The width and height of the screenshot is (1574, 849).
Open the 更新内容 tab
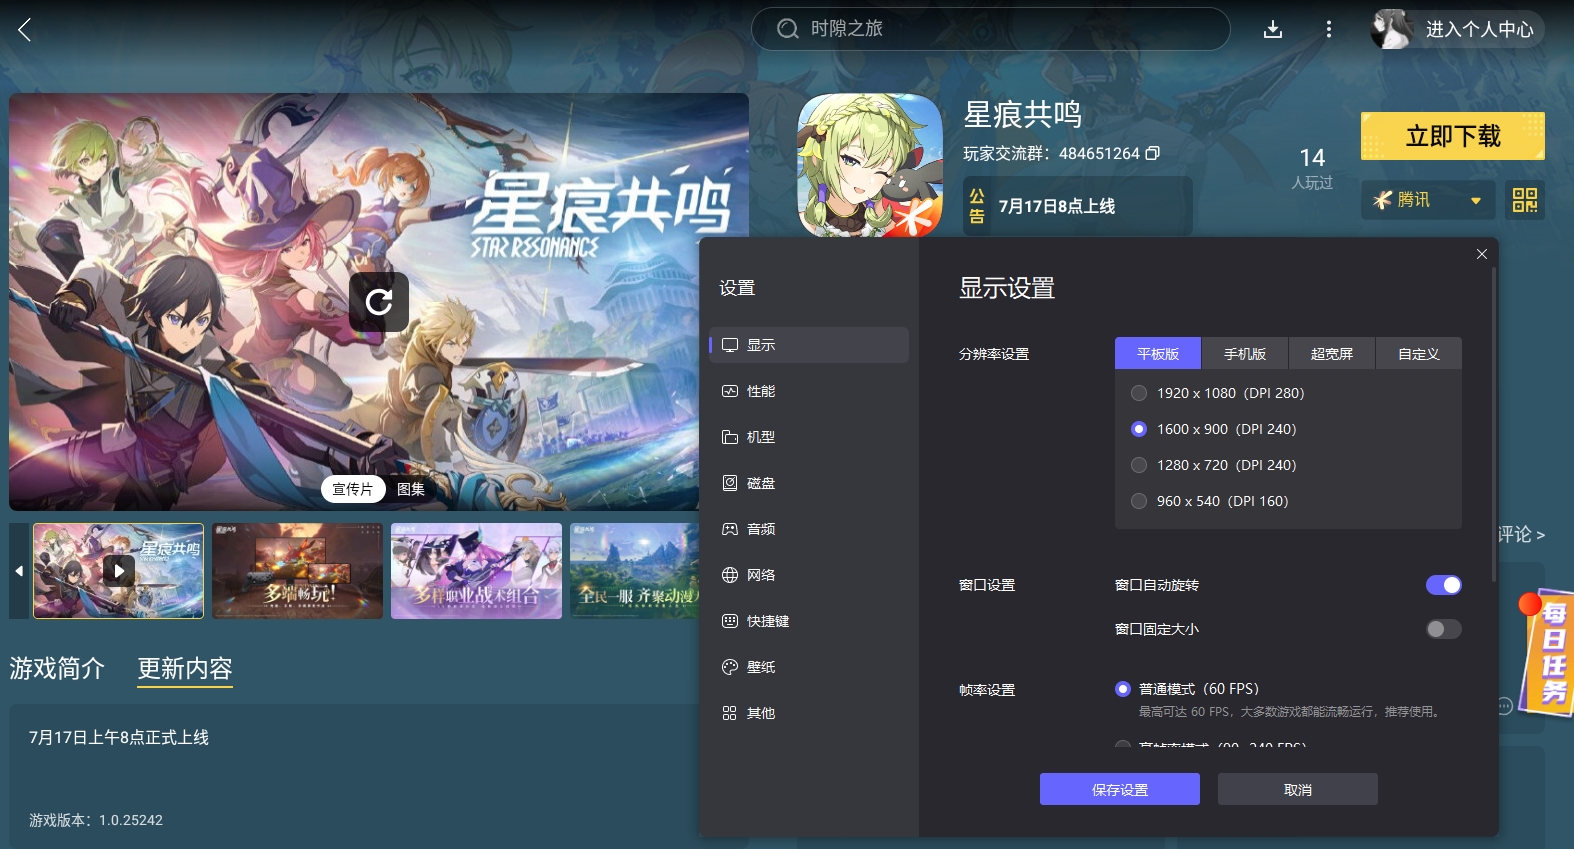(185, 668)
